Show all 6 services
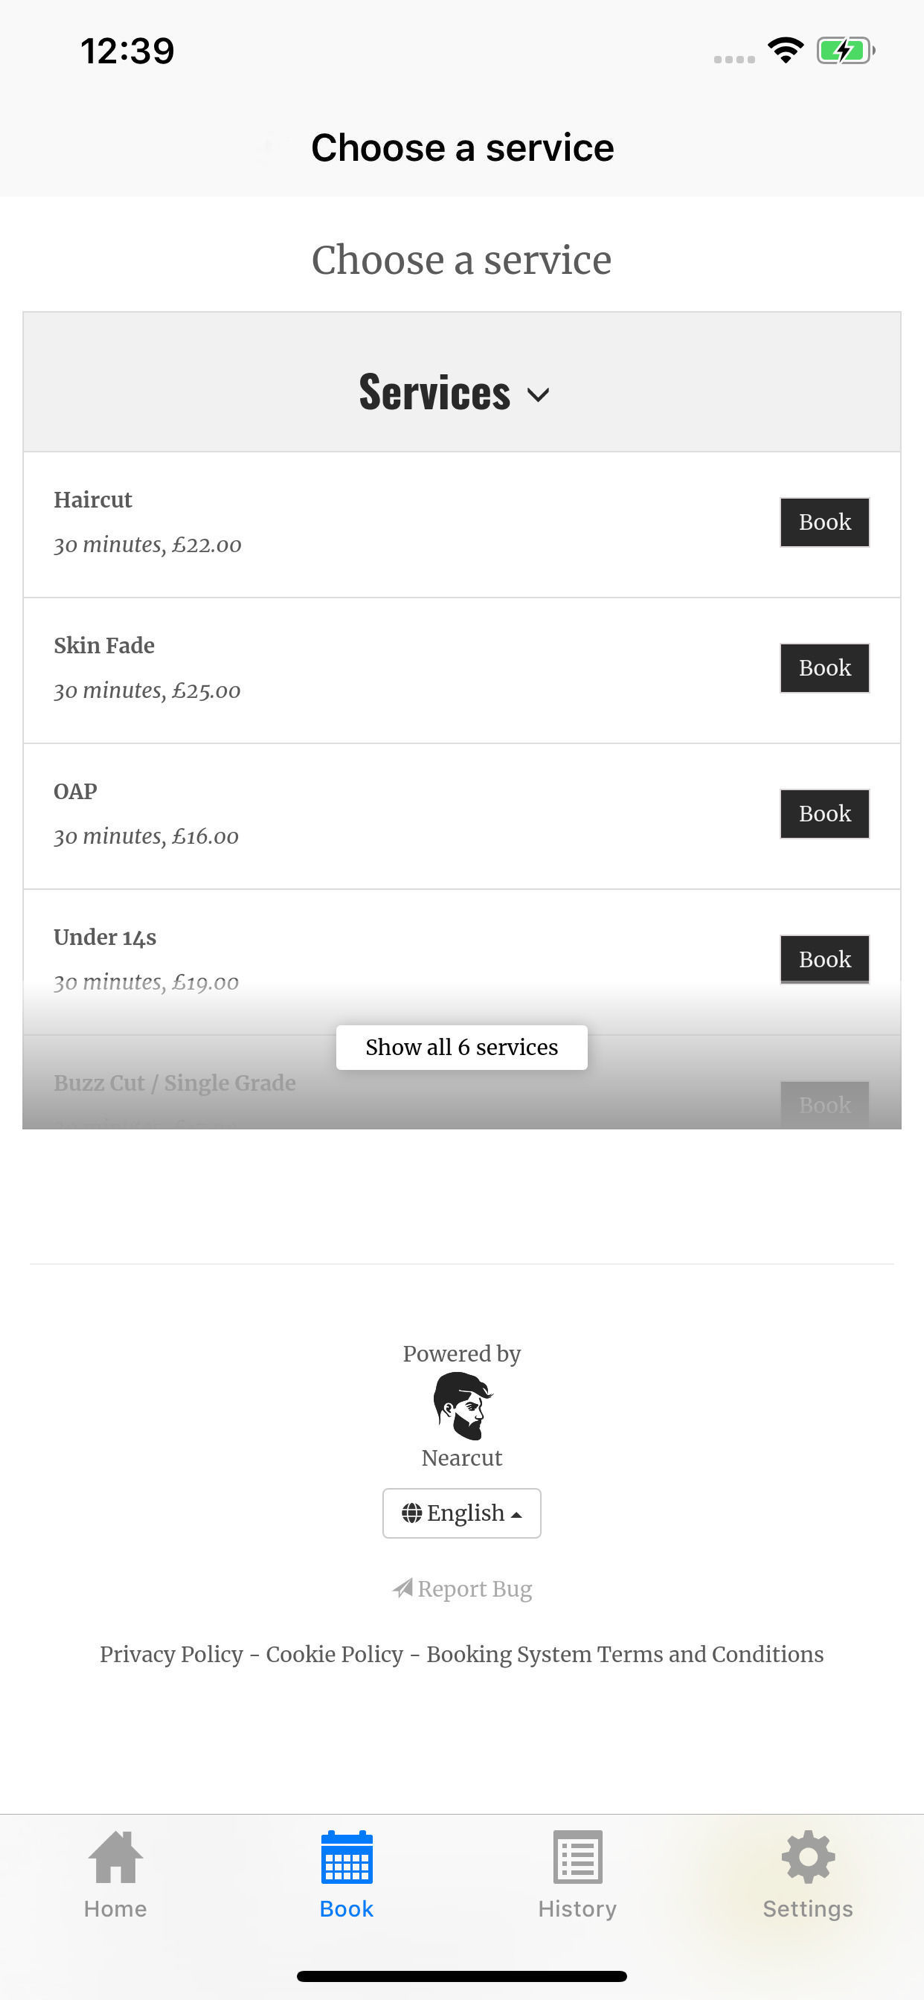The image size is (924, 2000). (x=462, y=1047)
